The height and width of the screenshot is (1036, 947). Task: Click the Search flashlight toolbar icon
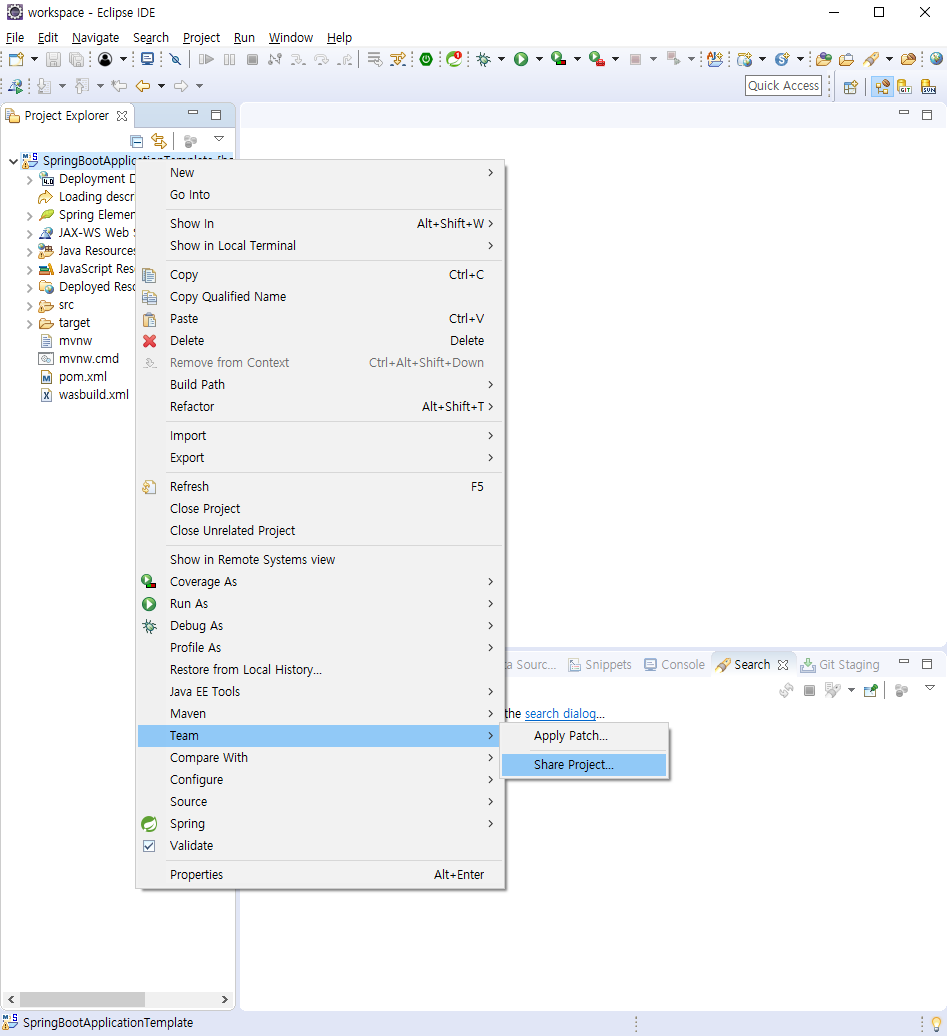(x=872, y=59)
